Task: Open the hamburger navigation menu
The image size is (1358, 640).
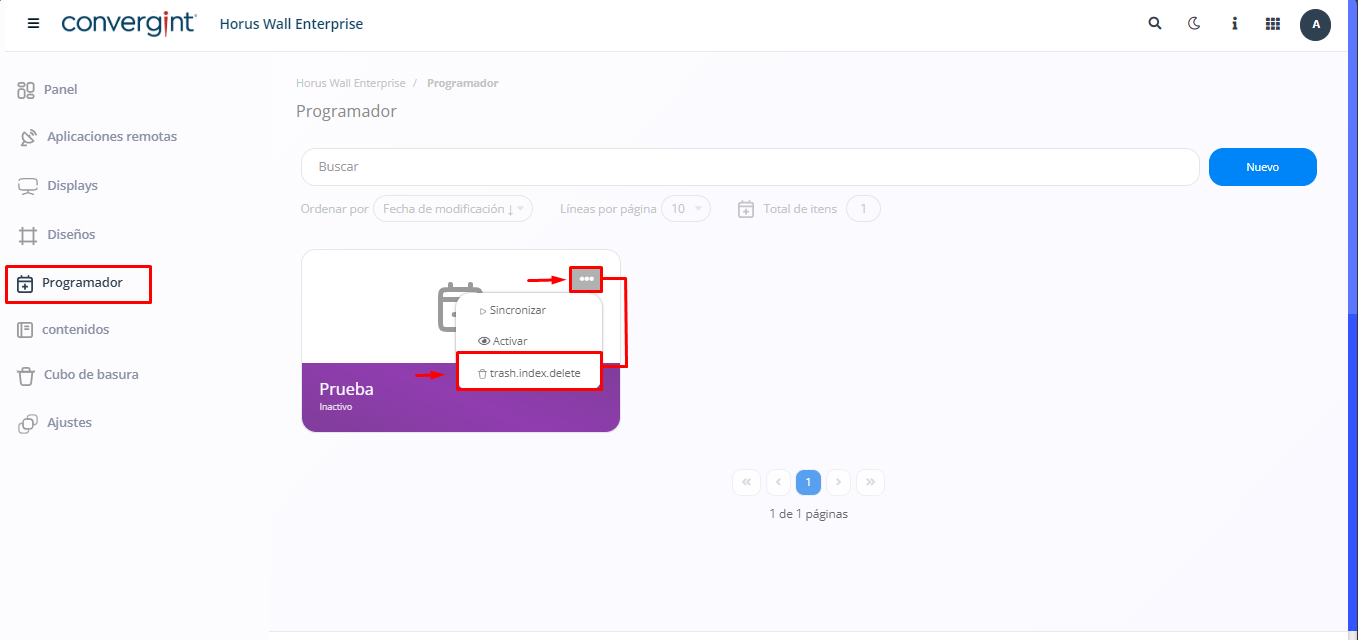Action: pyautogui.click(x=33, y=24)
